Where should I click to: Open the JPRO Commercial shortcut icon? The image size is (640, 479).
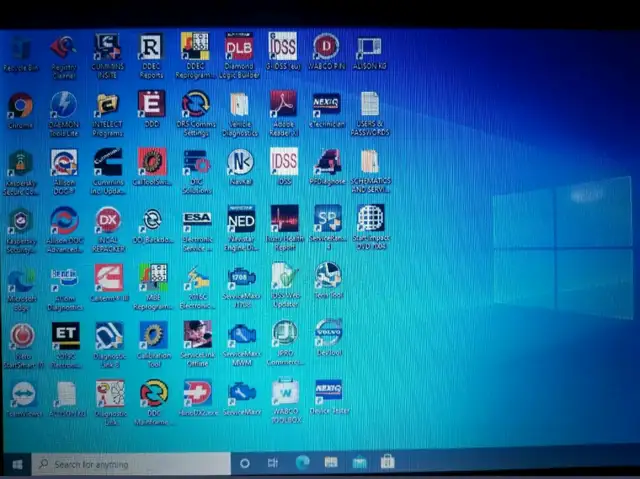click(x=285, y=334)
